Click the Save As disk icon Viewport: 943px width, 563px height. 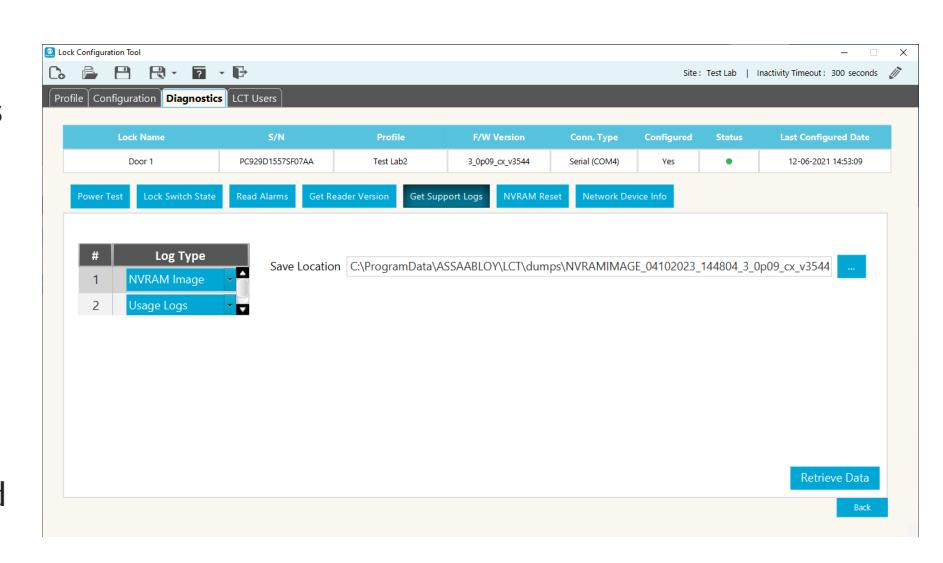pos(157,73)
